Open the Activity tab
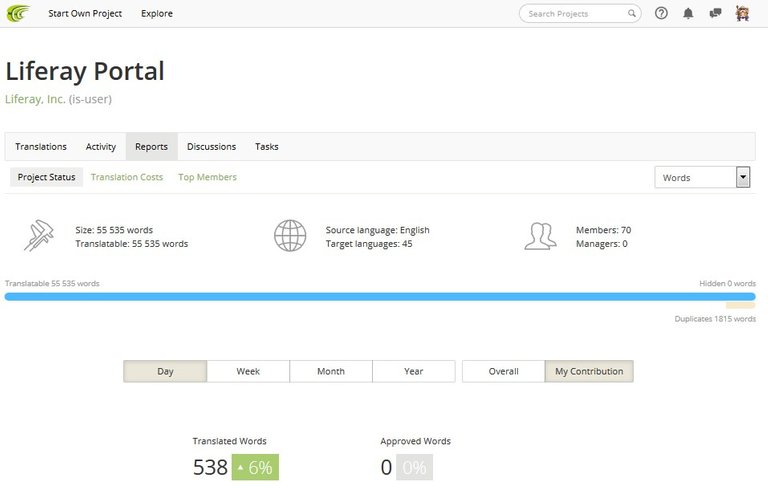Viewport: 768px width, 488px height. coord(100,146)
